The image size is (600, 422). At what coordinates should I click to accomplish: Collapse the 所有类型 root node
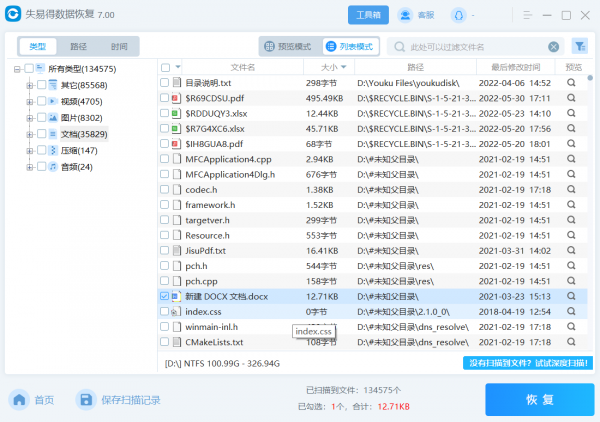tap(17, 69)
